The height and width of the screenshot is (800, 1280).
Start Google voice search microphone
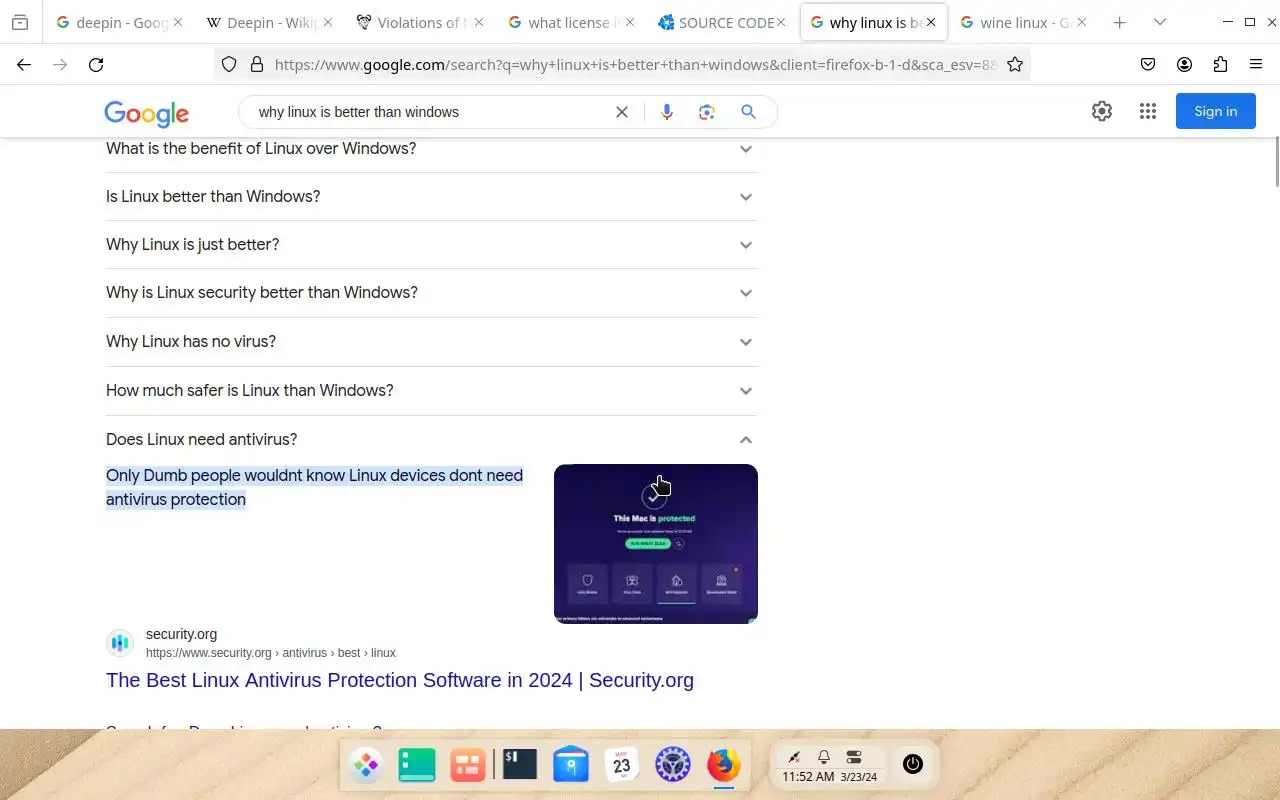[x=667, y=112]
